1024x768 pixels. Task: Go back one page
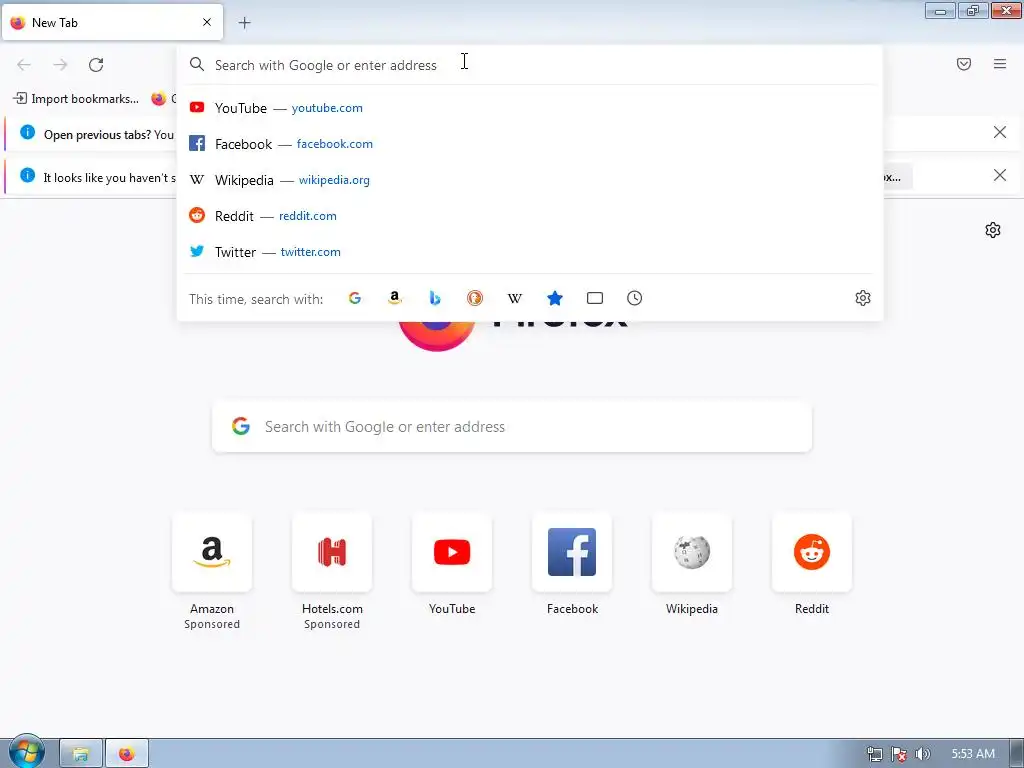pyautogui.click(x=24, y=65)
